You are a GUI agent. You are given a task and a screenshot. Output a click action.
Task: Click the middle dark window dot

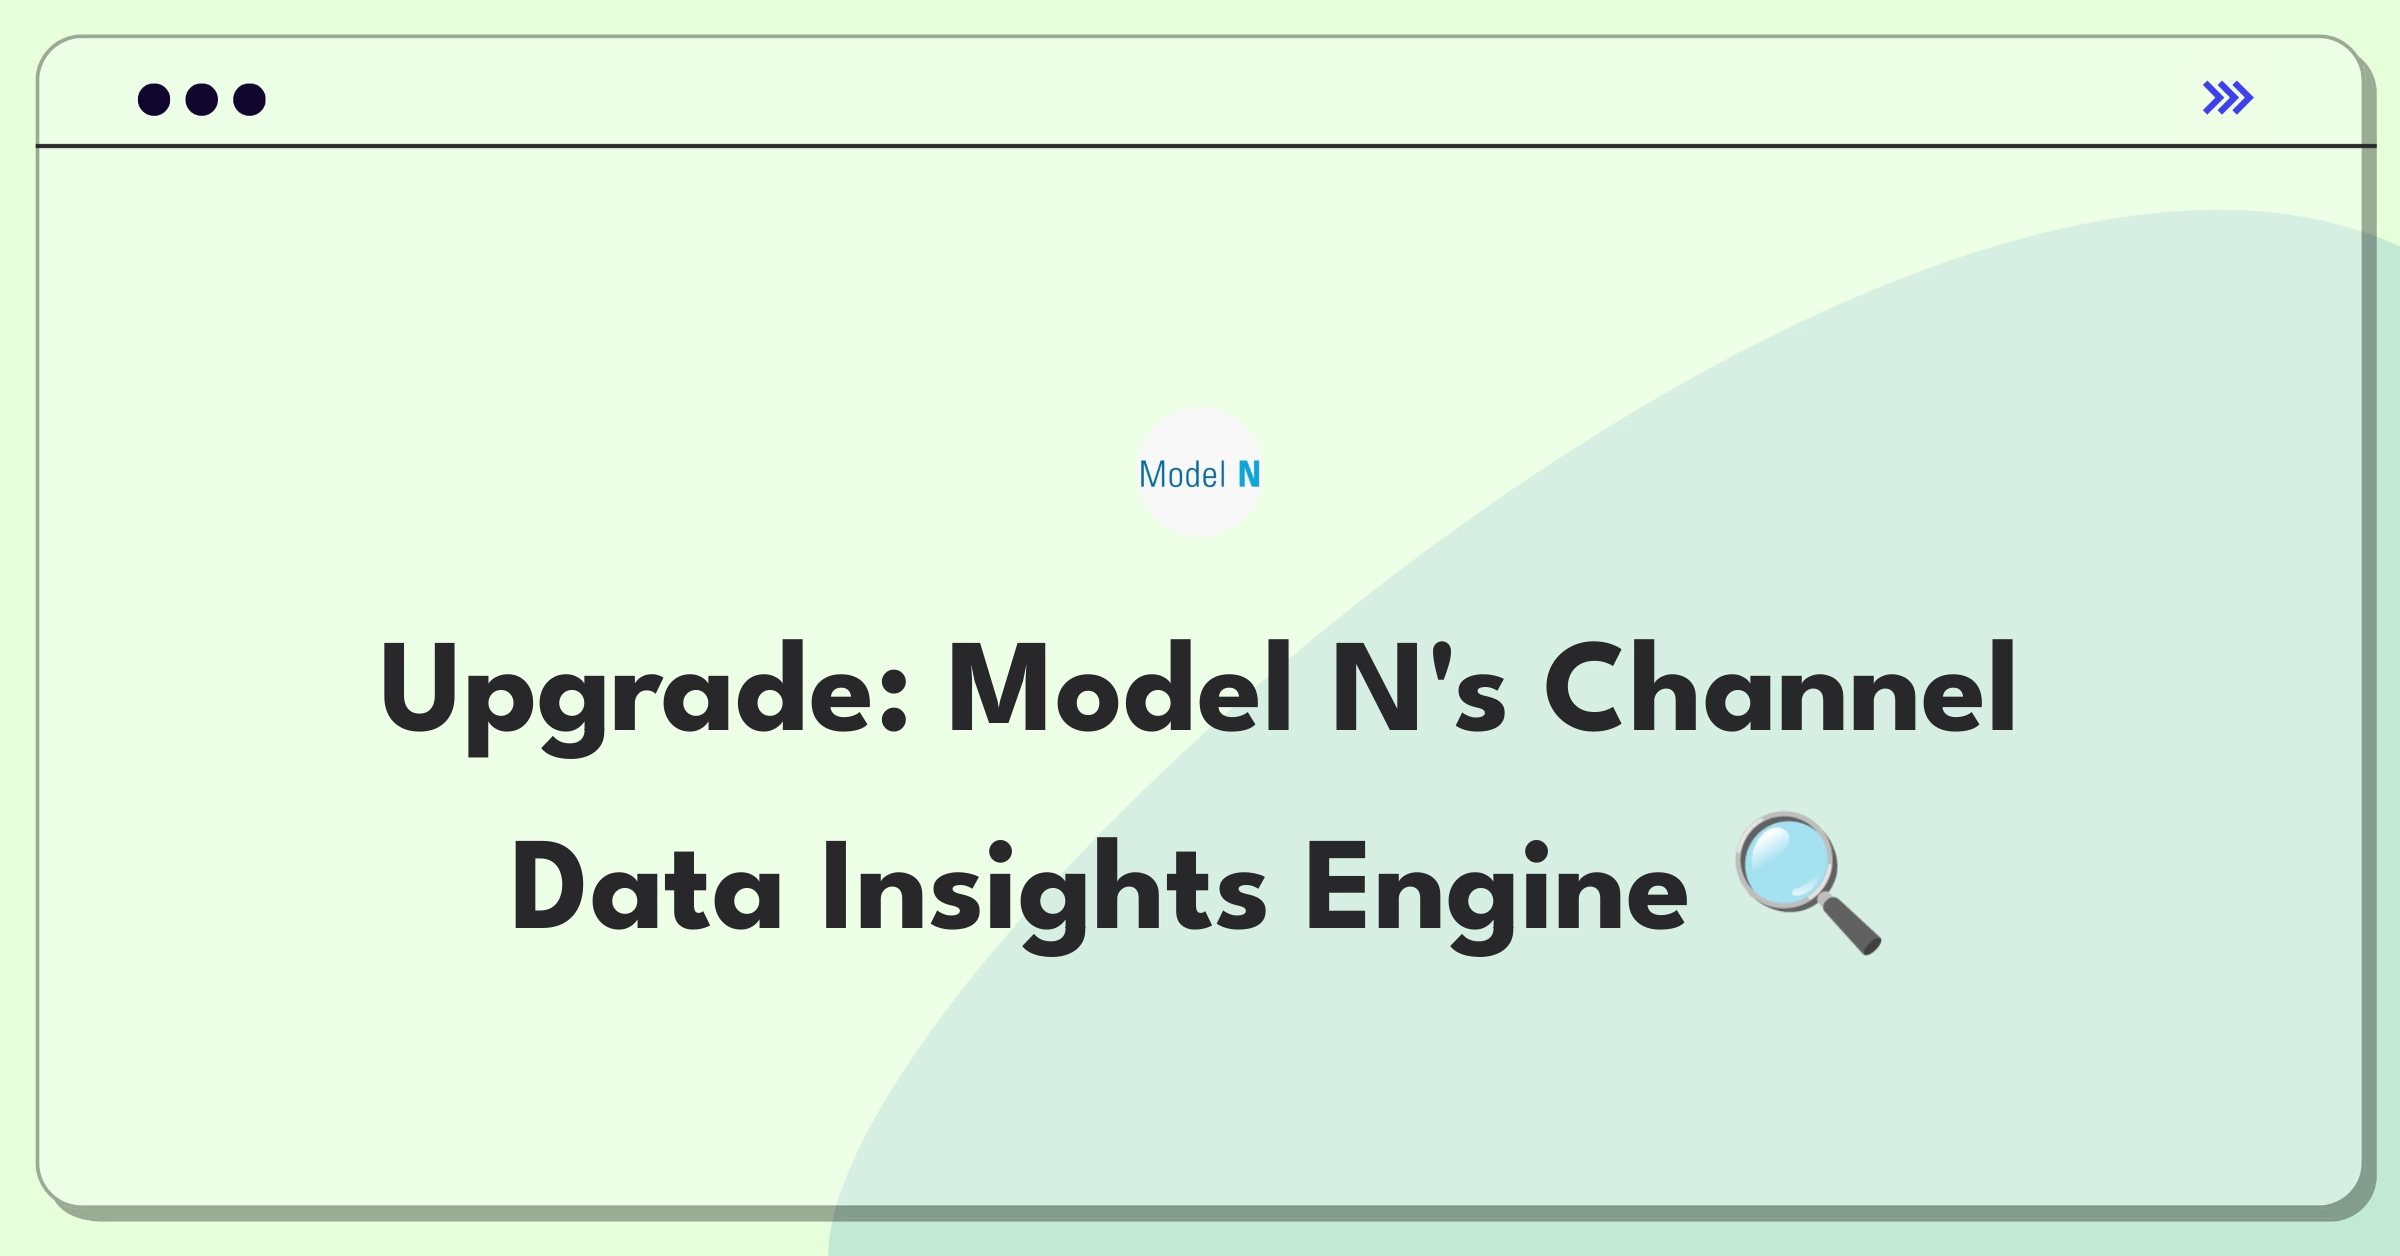pyautogui.click(x=202, y=99)
